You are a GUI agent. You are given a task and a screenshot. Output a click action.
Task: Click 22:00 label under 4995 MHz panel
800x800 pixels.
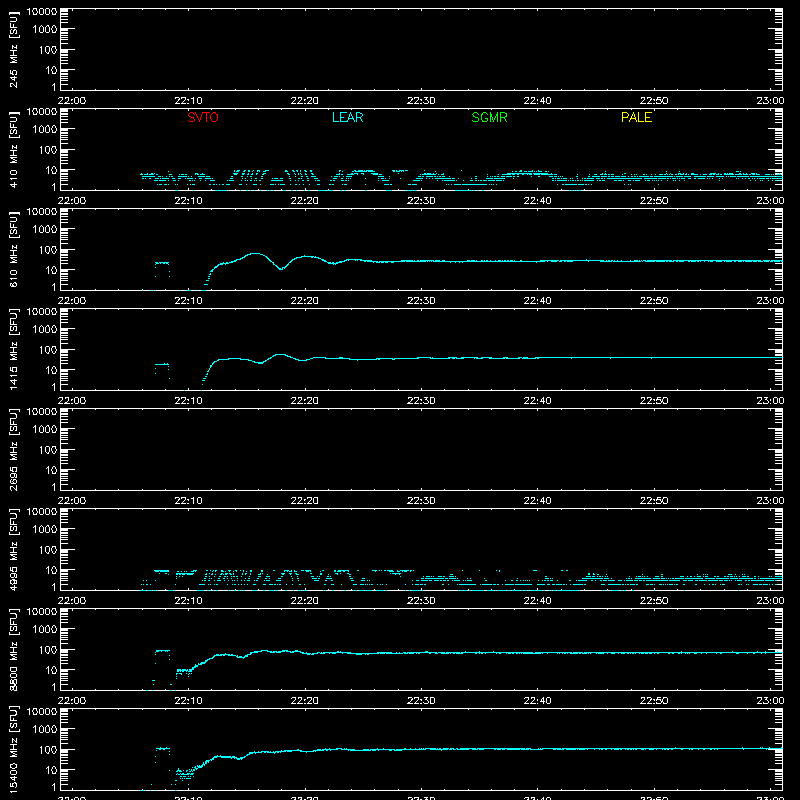click(x=72, y=601)
